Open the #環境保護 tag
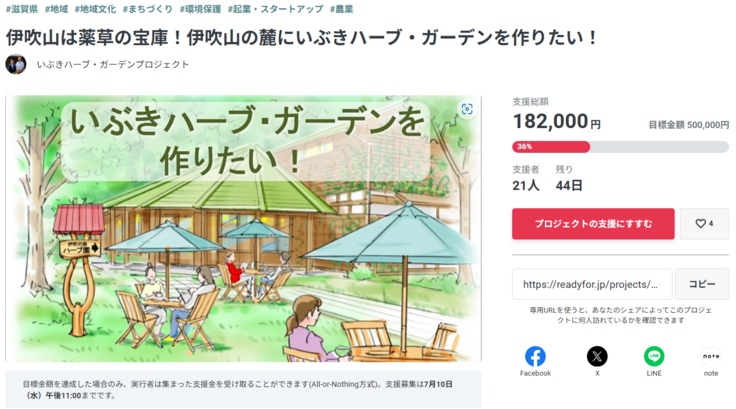The height and width of the screenshot is (409, 736). point(200,9)
